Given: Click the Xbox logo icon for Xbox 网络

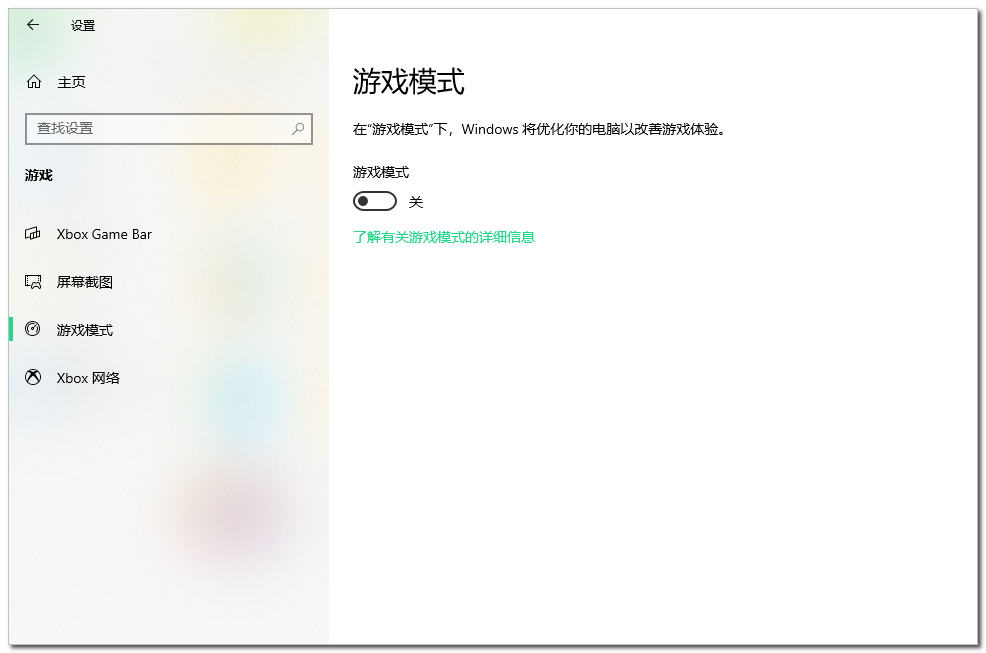Looking at the screenshot, I should (33, 378).
